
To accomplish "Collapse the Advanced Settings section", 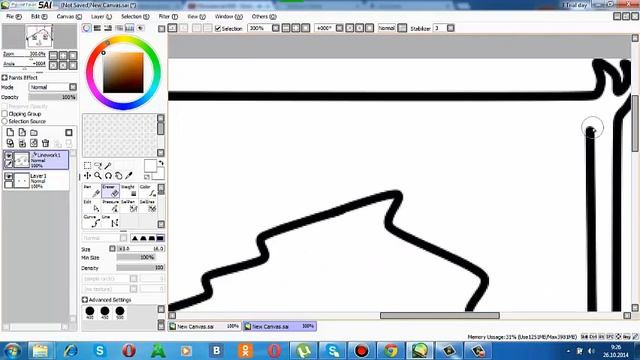I will (84, 300).
